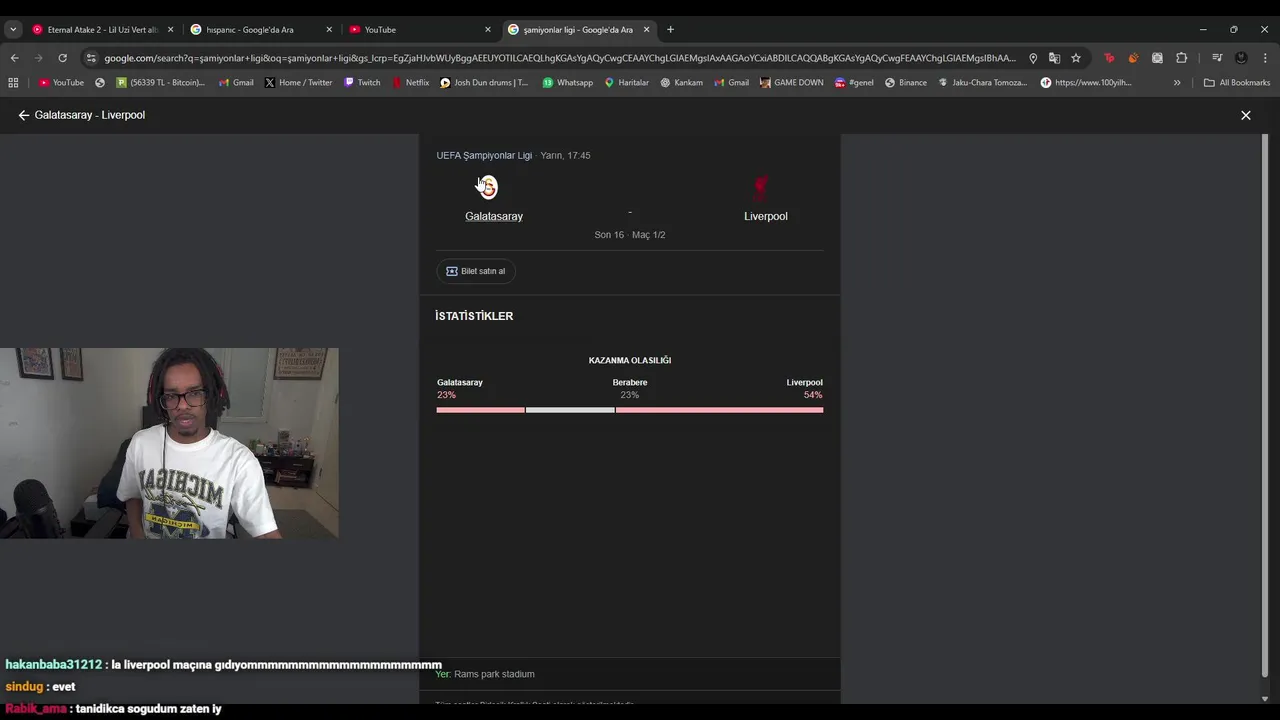Open the #genel bookmark
Screen dimensions: 1280x720
pos(854,83)
